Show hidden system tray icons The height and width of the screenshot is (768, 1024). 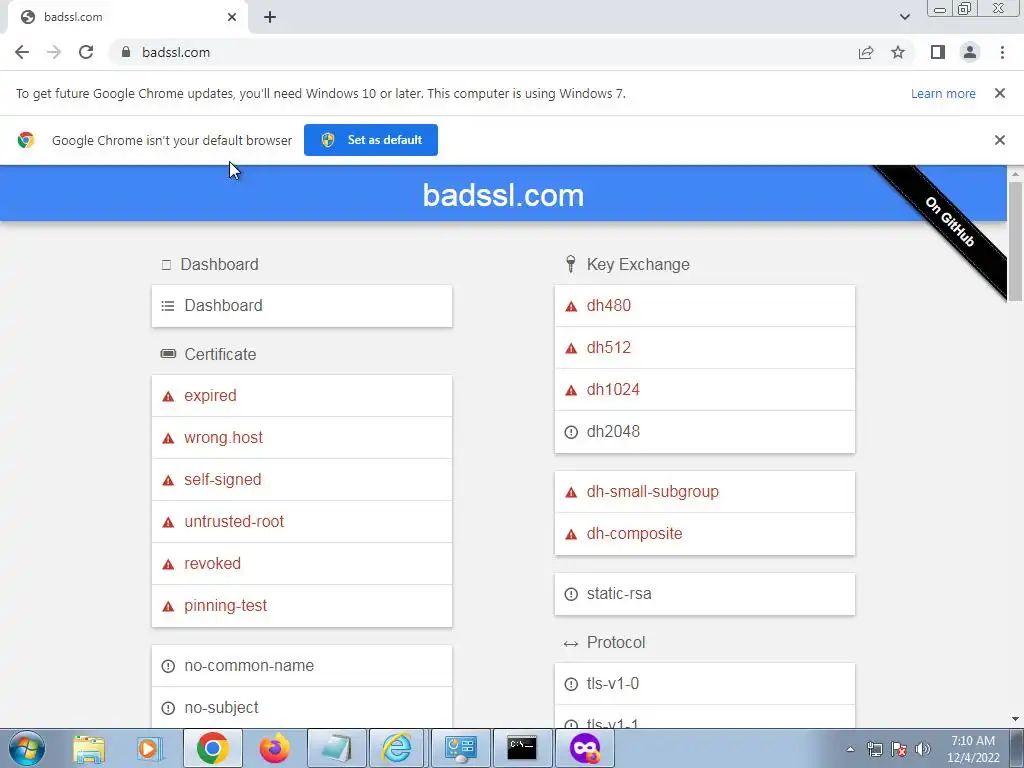click(850, 749)
